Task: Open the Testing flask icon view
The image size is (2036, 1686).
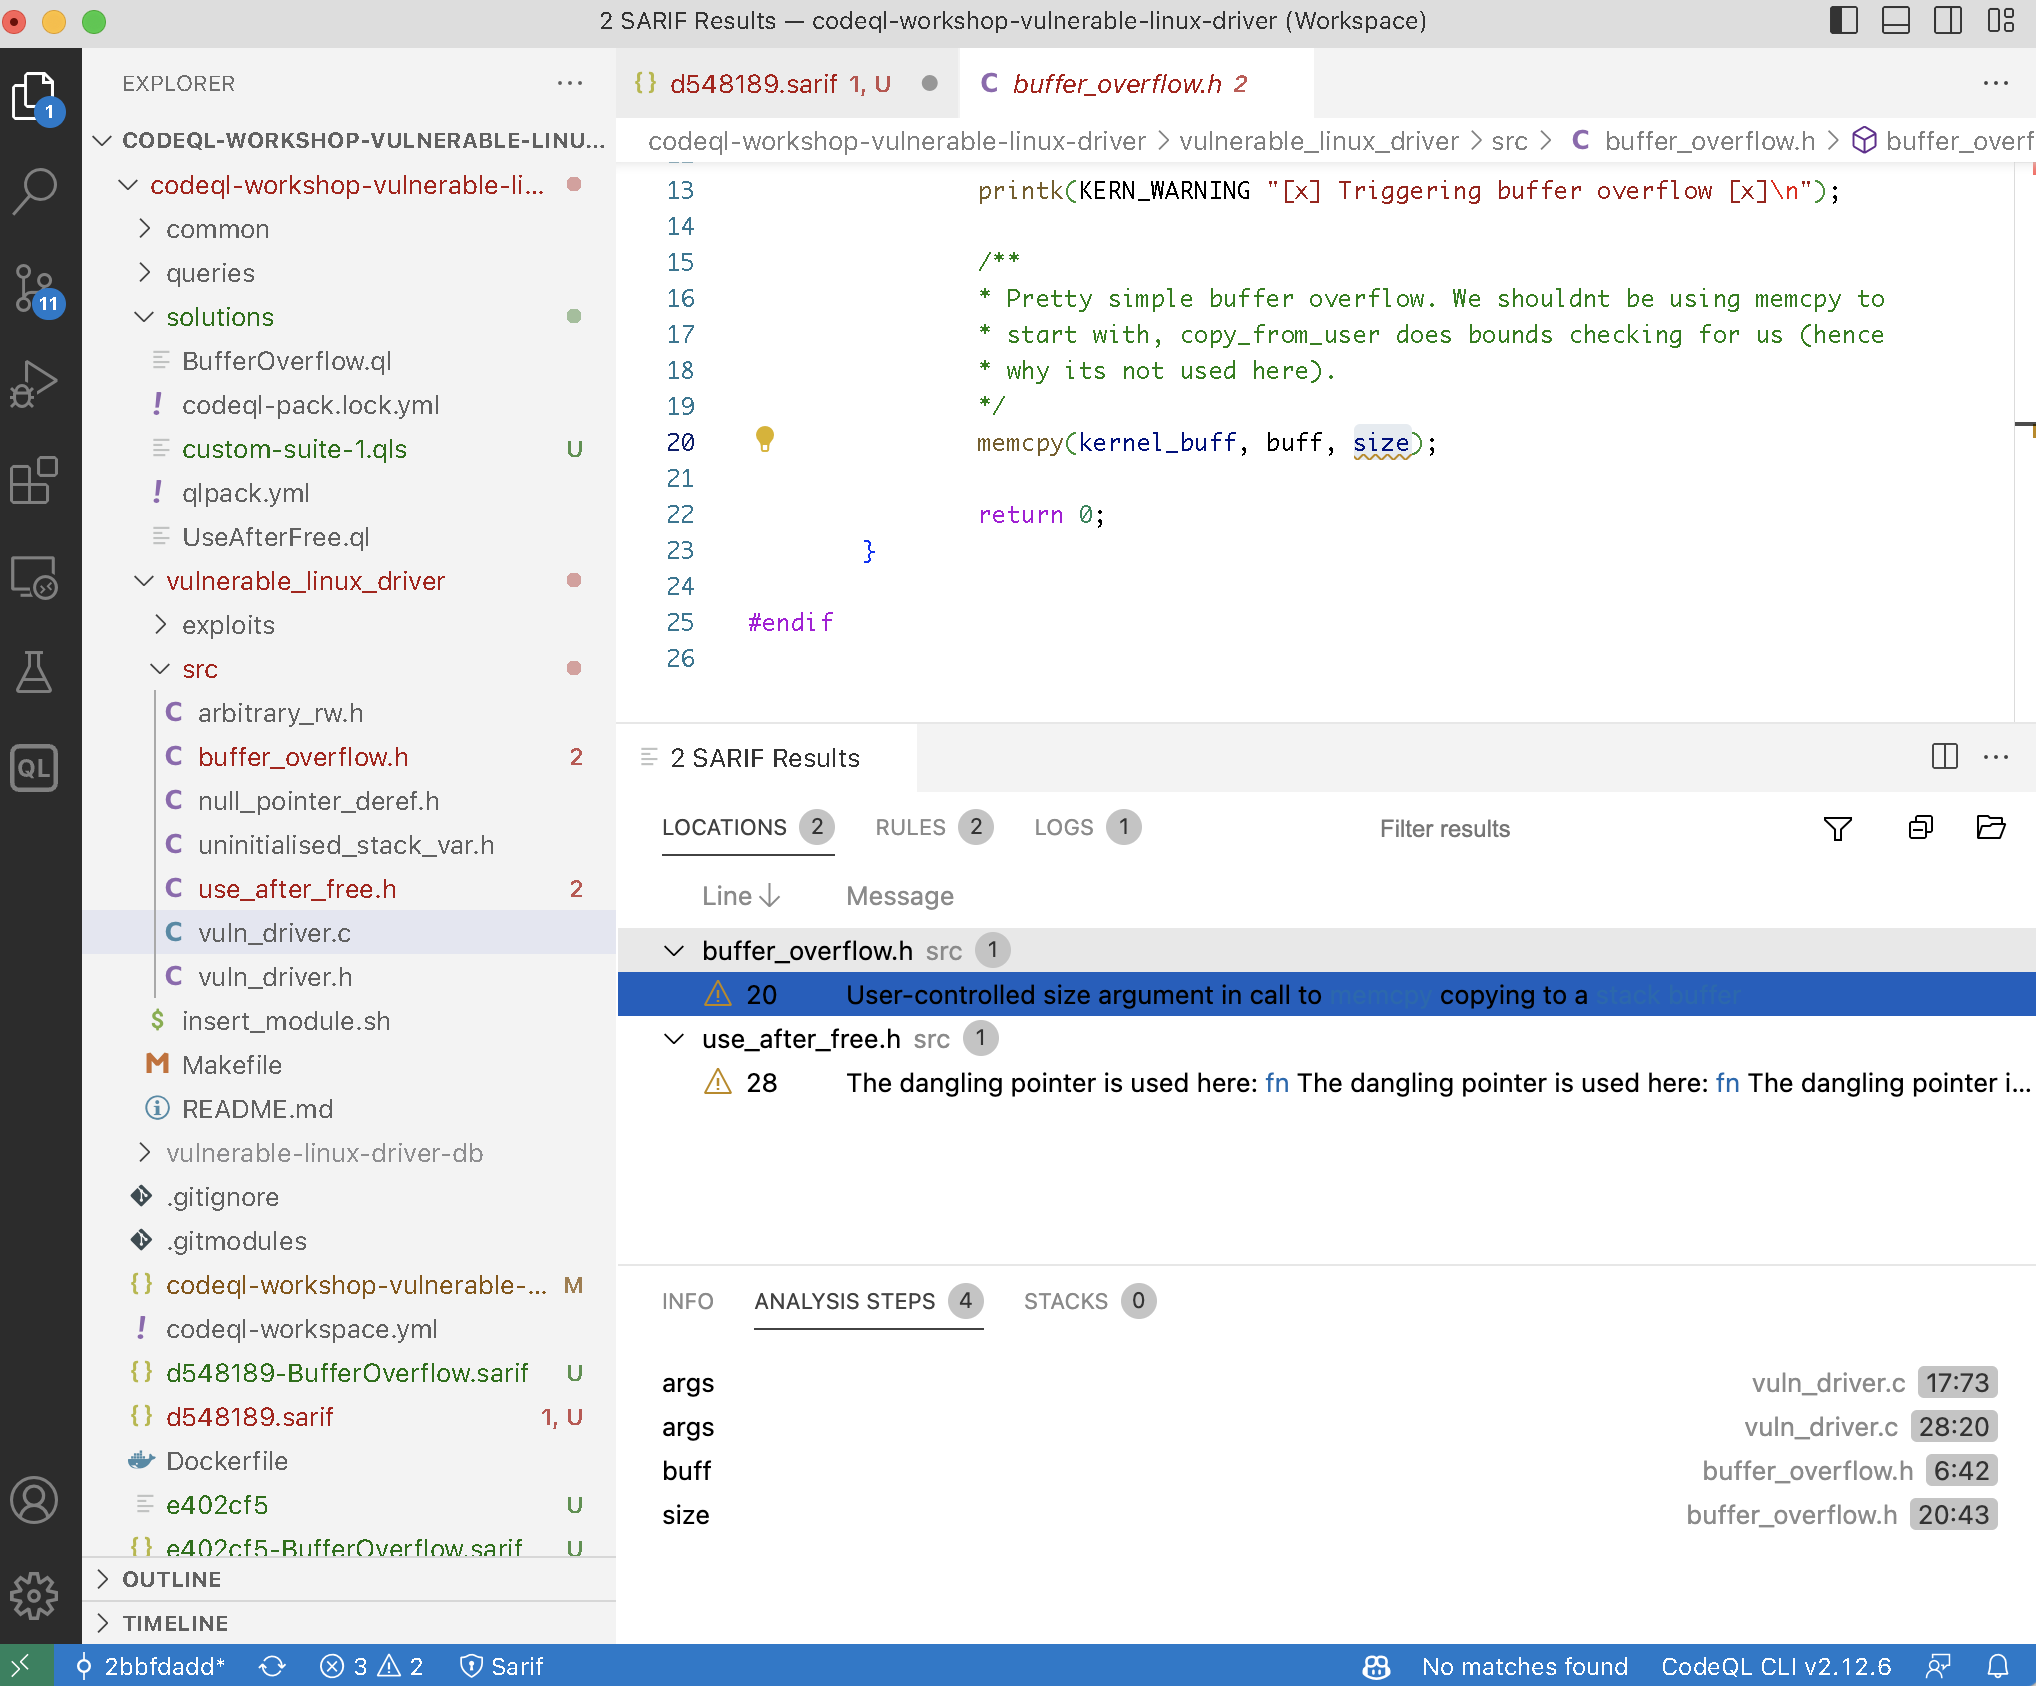Action: [34, 672]
